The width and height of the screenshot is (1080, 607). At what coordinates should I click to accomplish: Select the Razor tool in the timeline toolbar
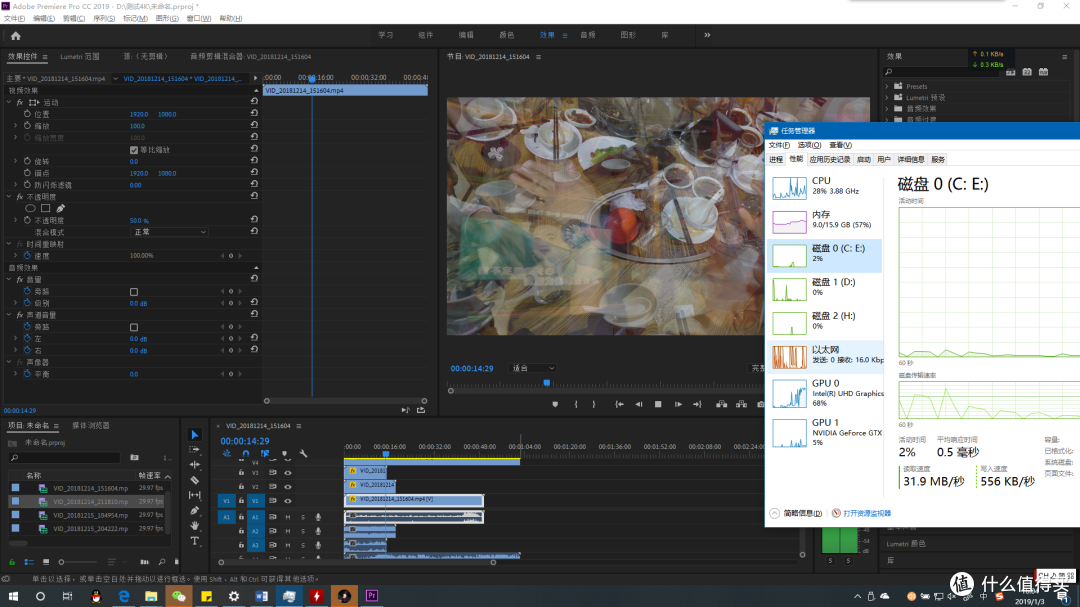(195, 480)
